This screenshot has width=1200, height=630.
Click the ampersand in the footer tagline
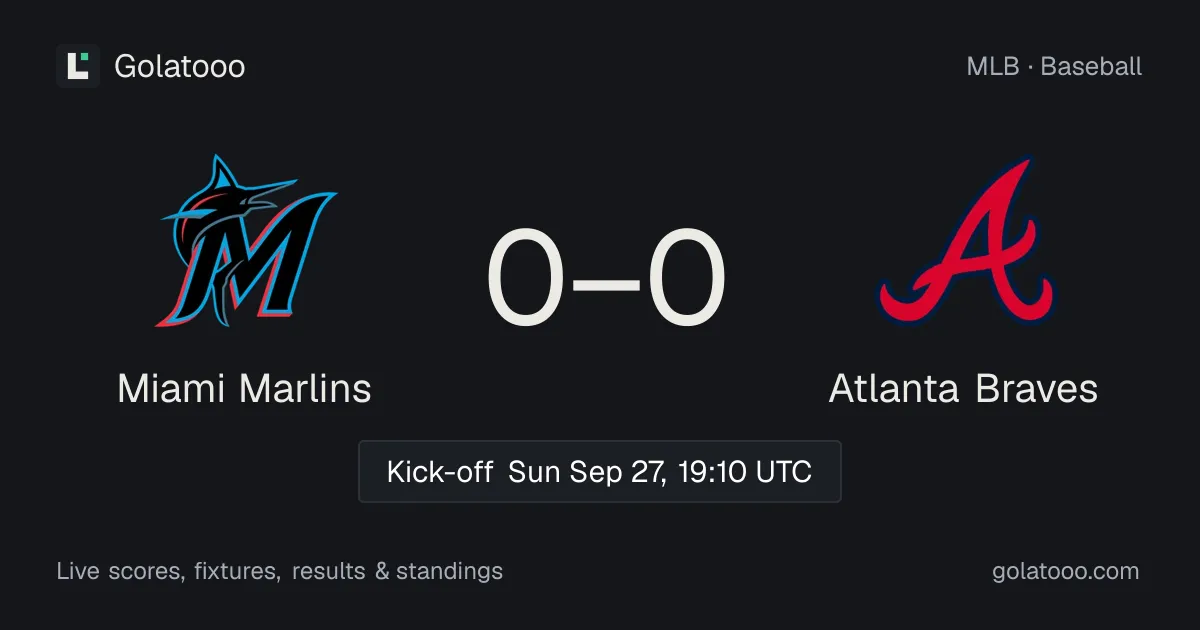point(380,571)
